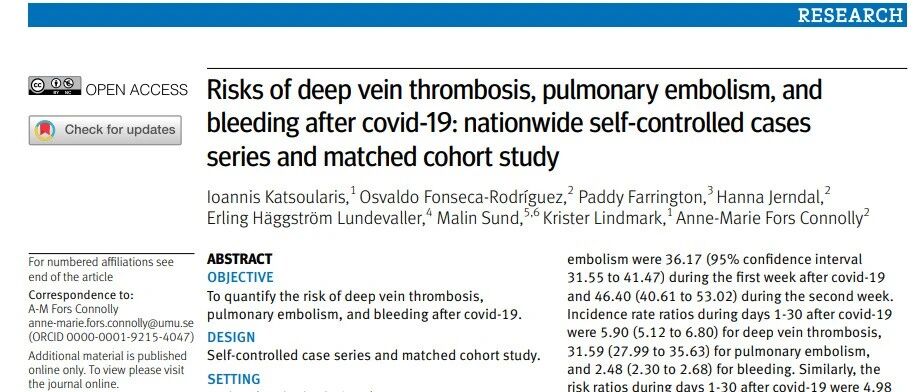Viewport: 920px width, 392px height.
Task: Click author name Anne-Marie Fors Connolly
Action: (x=769, y=218)
